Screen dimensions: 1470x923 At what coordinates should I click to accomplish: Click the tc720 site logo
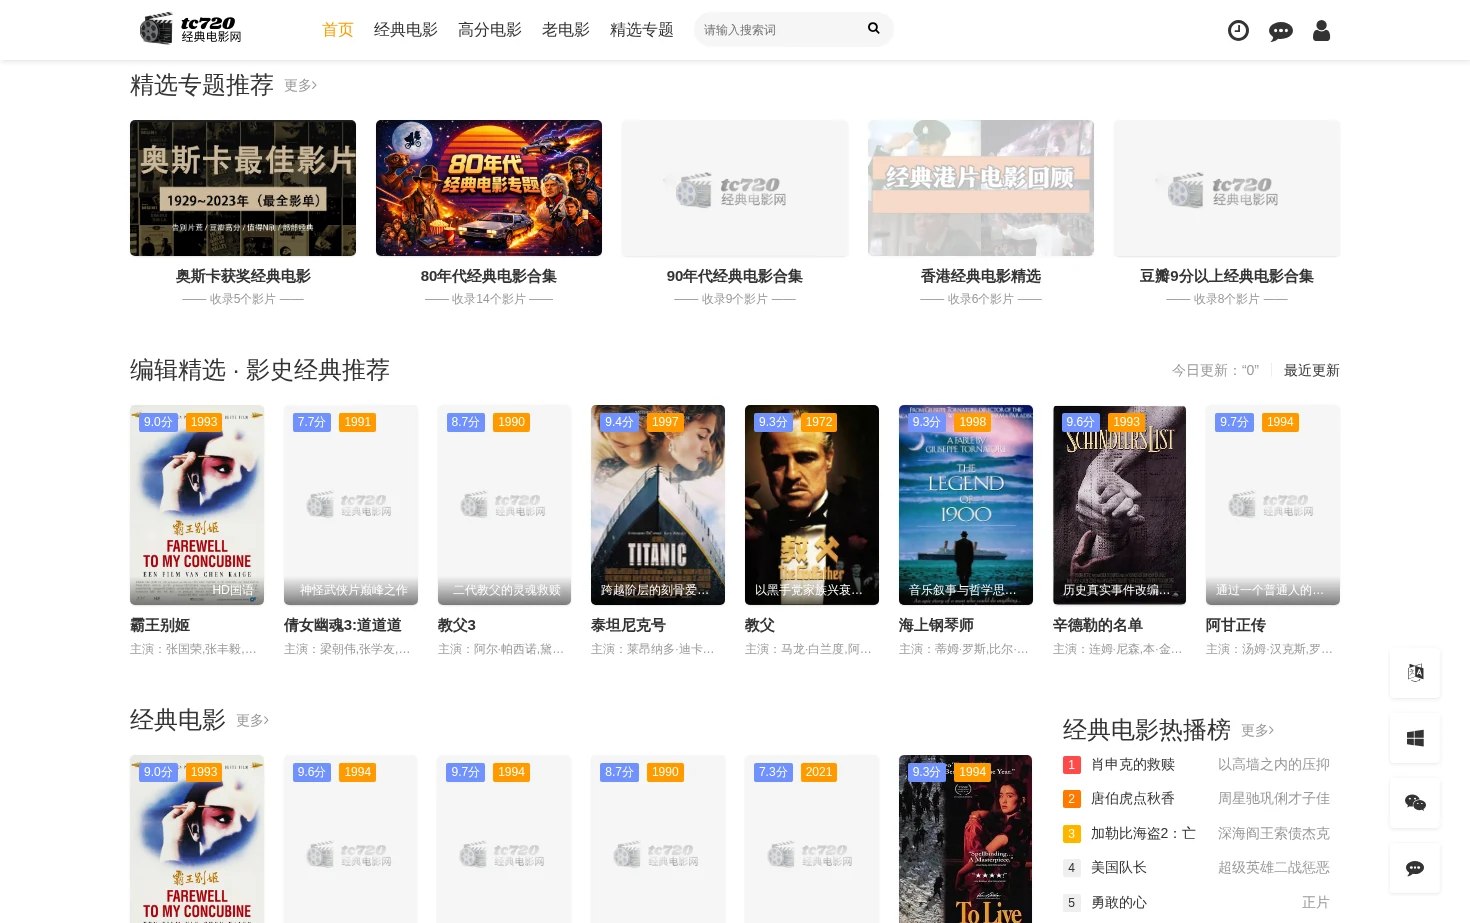click(191, 29)
